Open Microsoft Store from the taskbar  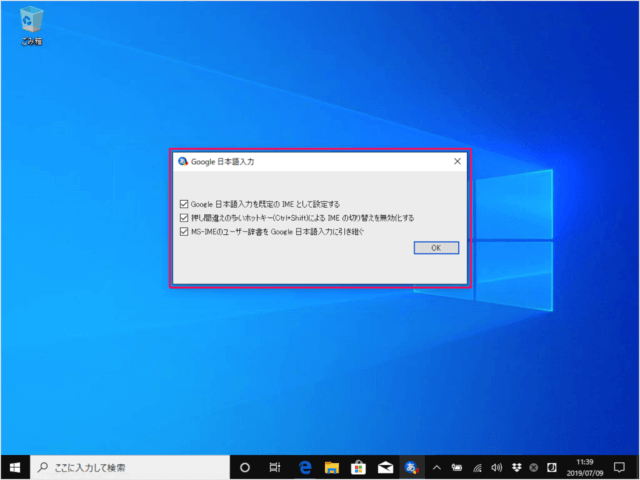pos(358,467)
